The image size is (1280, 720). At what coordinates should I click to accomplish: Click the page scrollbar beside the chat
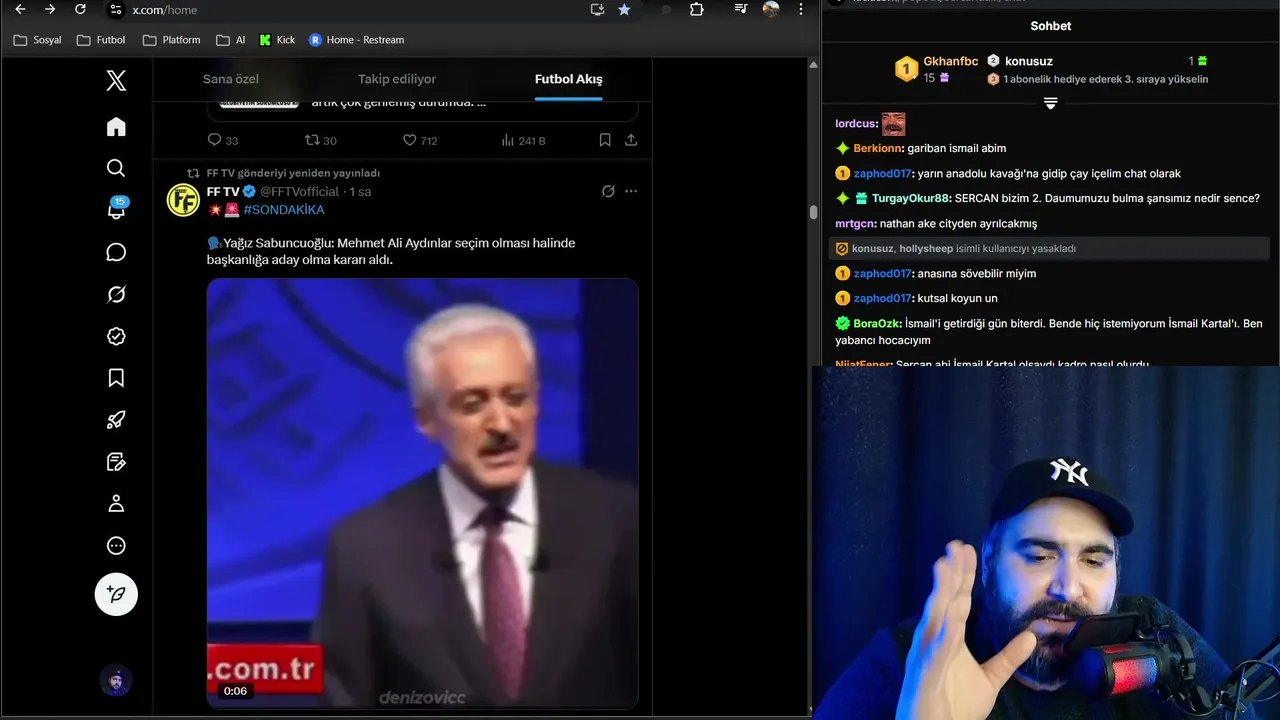[x=814, y=212]
